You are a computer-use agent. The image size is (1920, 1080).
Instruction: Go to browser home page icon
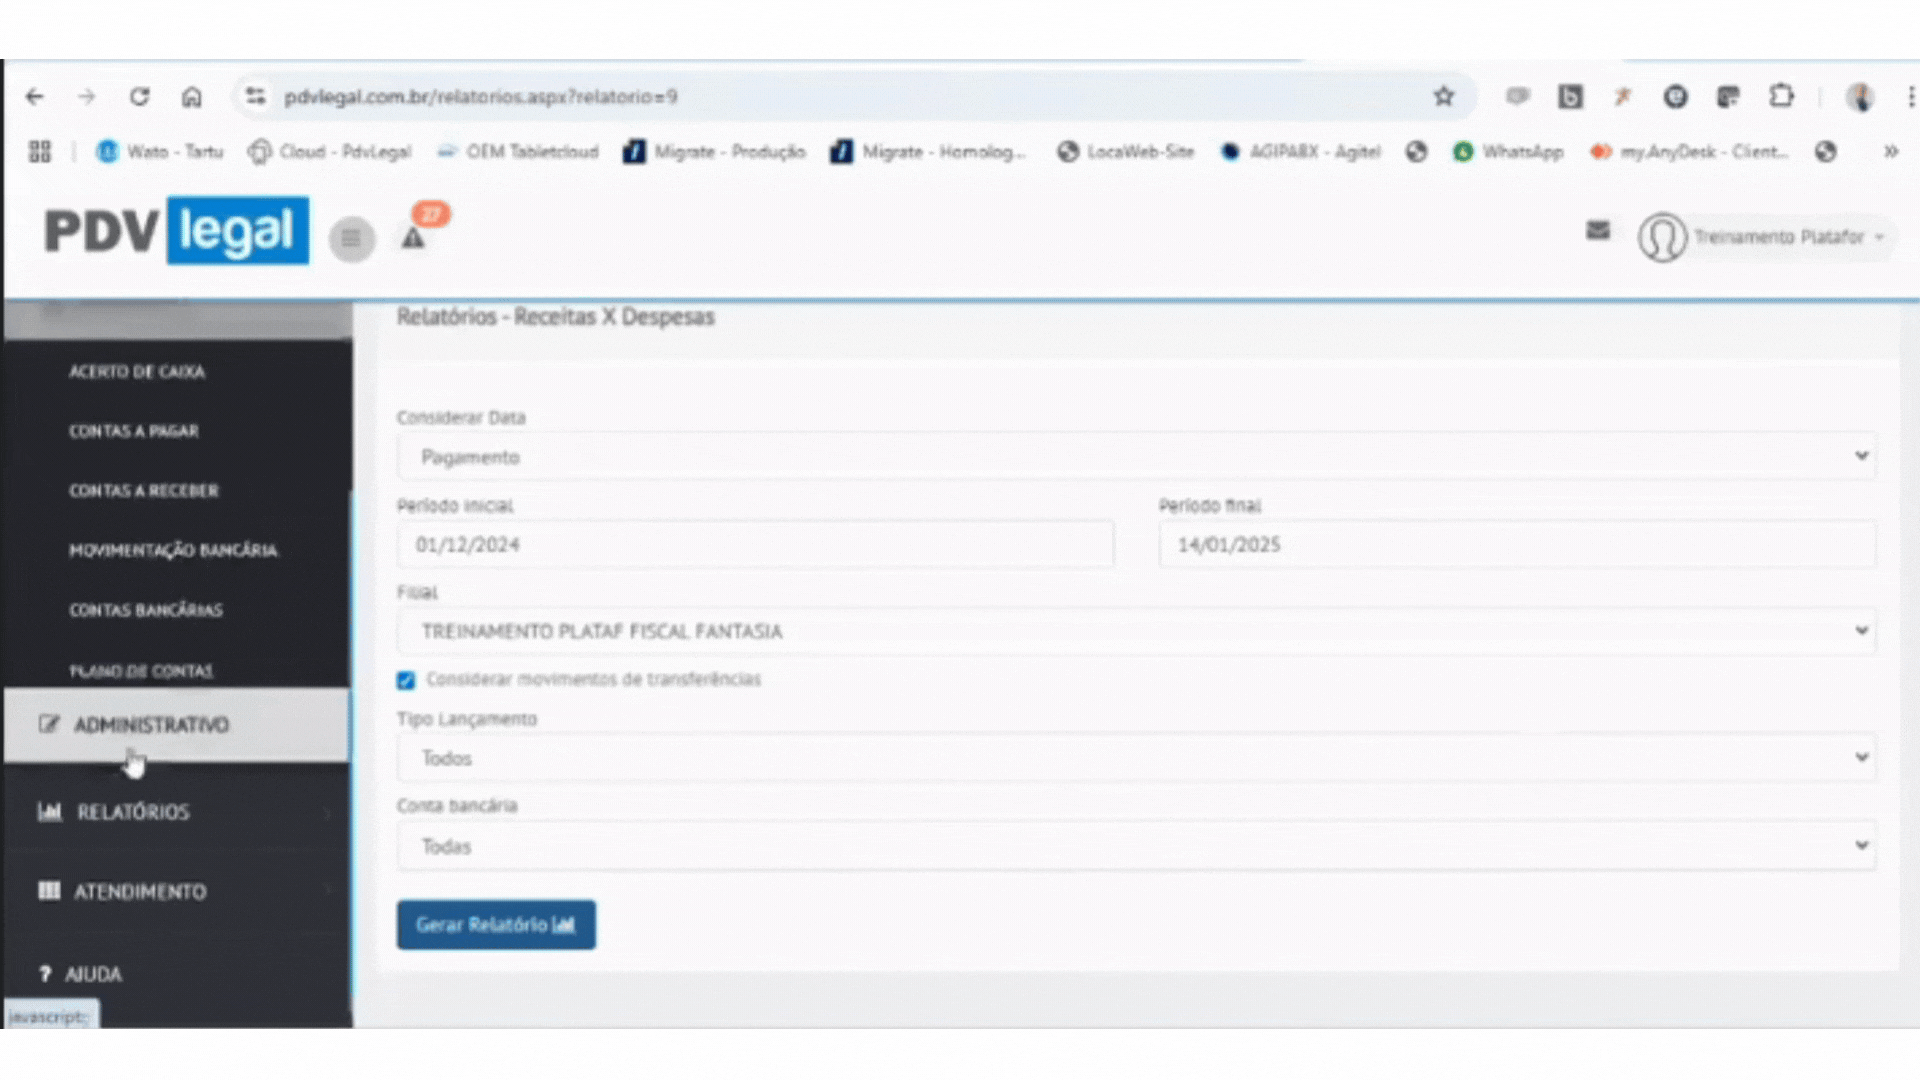pos(191,97)
